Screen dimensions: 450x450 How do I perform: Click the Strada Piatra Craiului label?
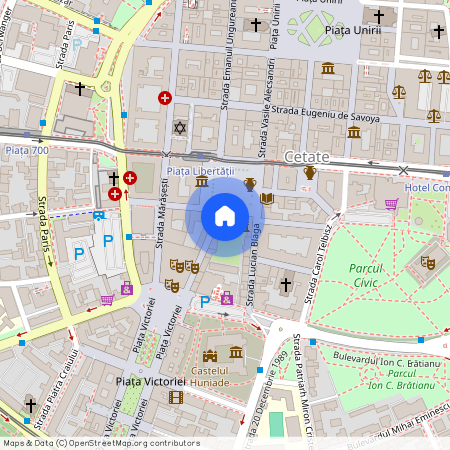pos(56,389)
